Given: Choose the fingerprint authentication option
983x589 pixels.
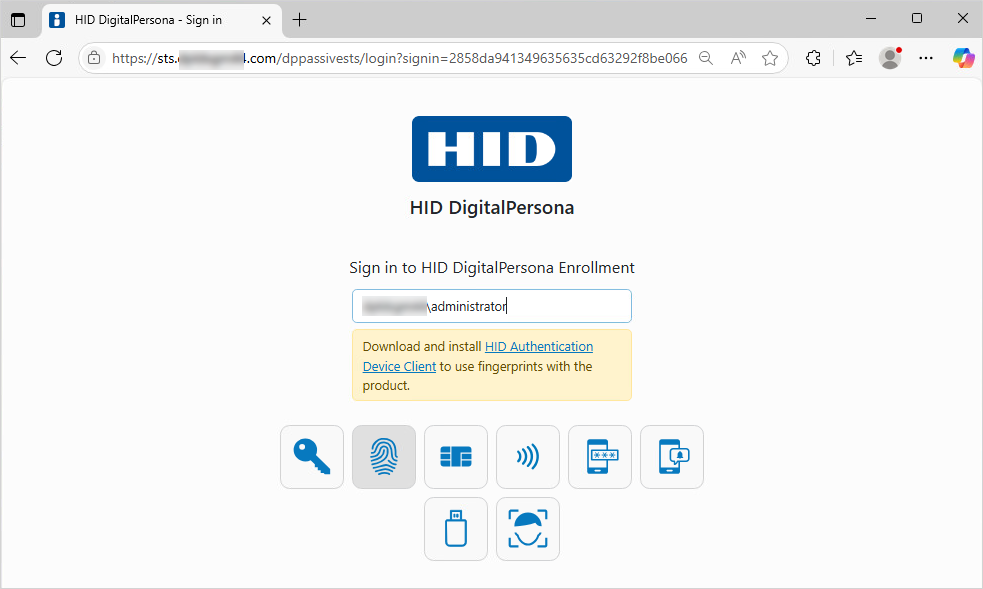Looking at the screenshot, I should [x=384, y=457].
